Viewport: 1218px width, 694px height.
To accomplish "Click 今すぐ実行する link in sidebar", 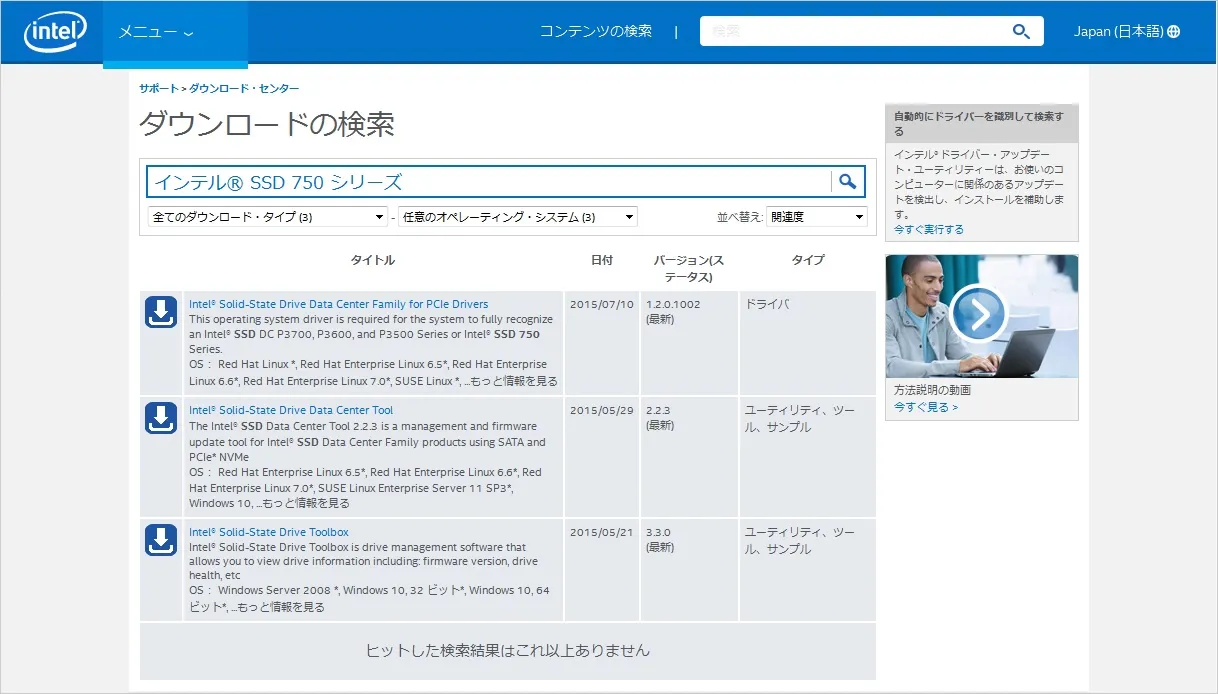I will click(x=929, y=230).
